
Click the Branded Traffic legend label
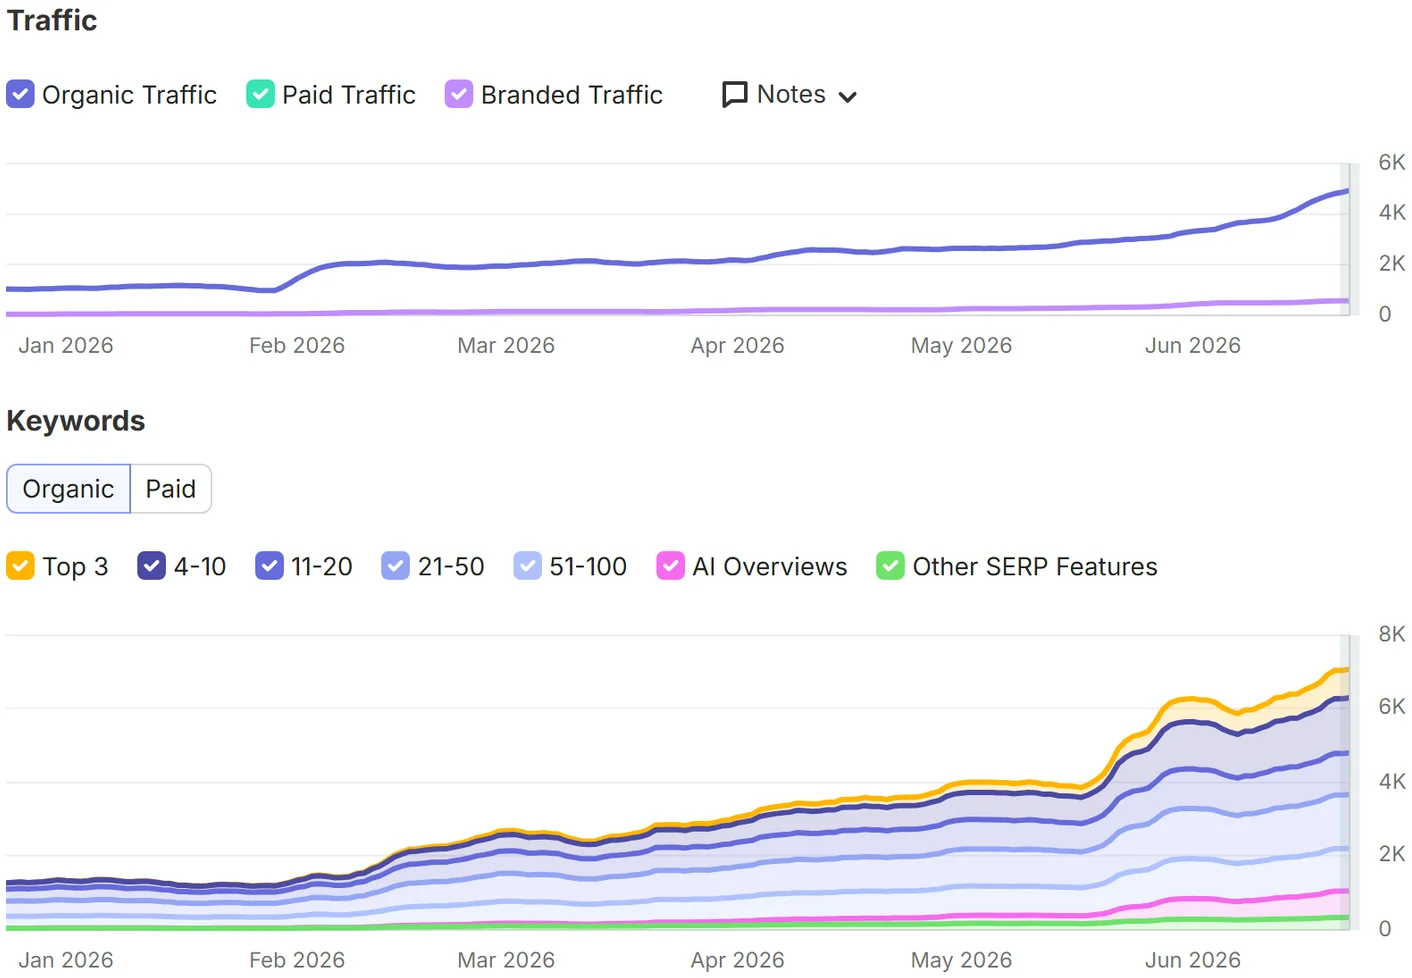pos(572,95)
